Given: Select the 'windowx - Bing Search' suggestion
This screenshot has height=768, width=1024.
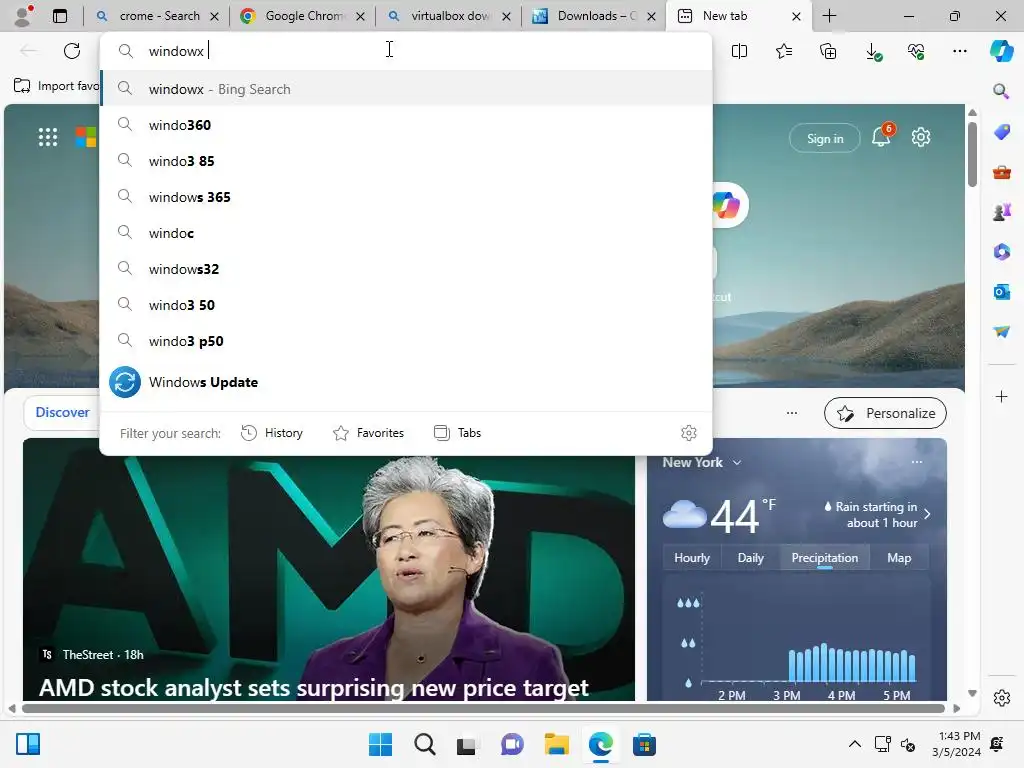Looking at the screenshot, I should tap(406, 89).
